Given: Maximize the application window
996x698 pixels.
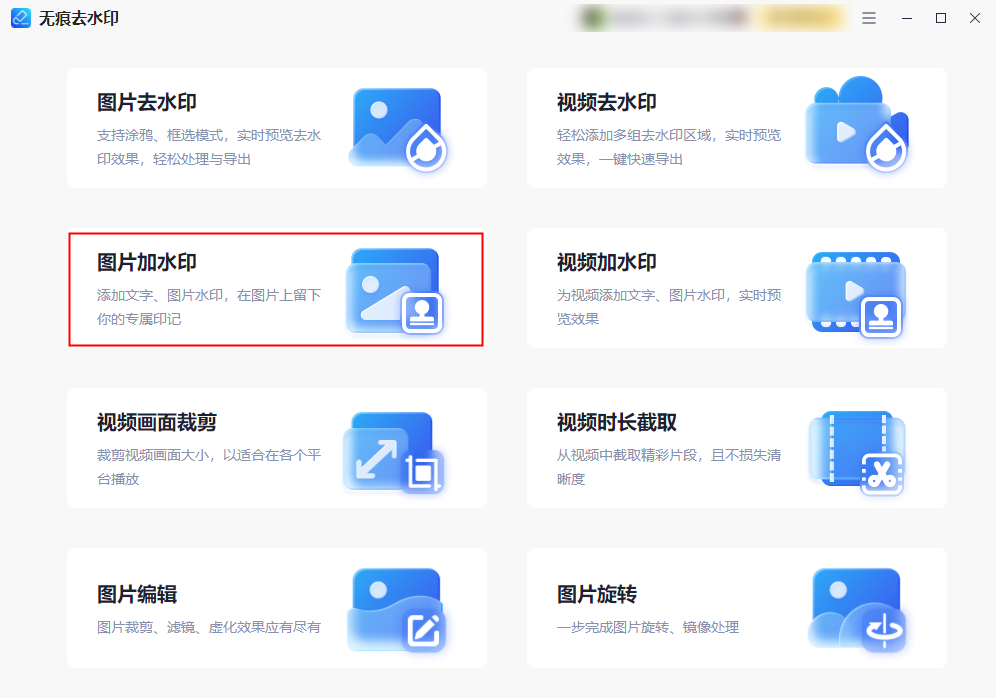Looking at the screenshot, I should (x=941, y=18).
